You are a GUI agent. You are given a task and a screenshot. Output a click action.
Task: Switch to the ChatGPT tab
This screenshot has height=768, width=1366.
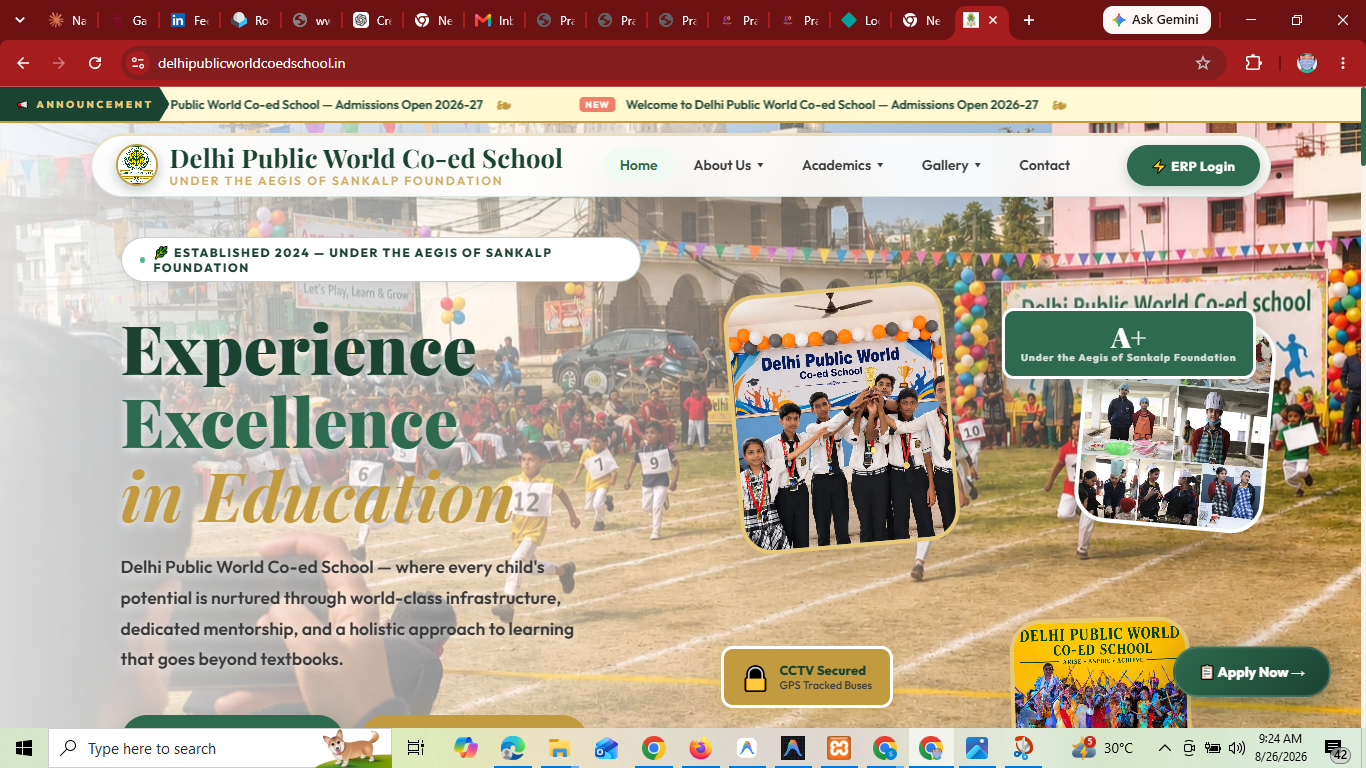(372, 20)
